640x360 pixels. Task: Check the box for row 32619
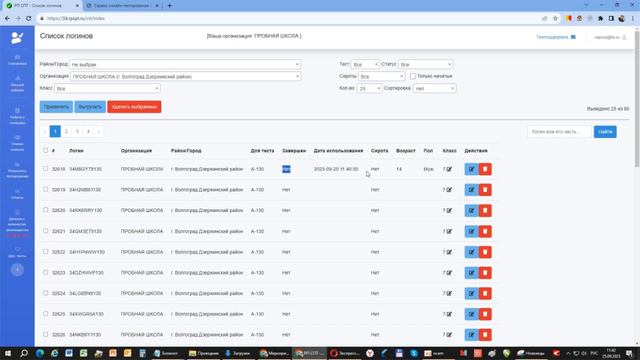(x=46, y=189)
